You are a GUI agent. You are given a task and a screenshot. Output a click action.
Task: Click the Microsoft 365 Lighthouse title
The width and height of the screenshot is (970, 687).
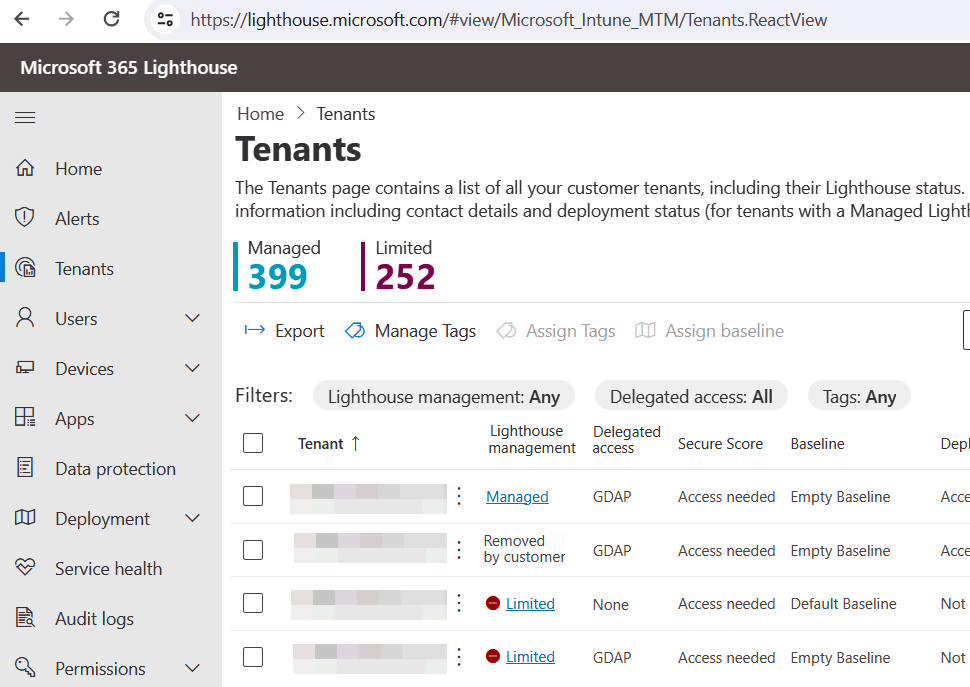pos(129,67)
